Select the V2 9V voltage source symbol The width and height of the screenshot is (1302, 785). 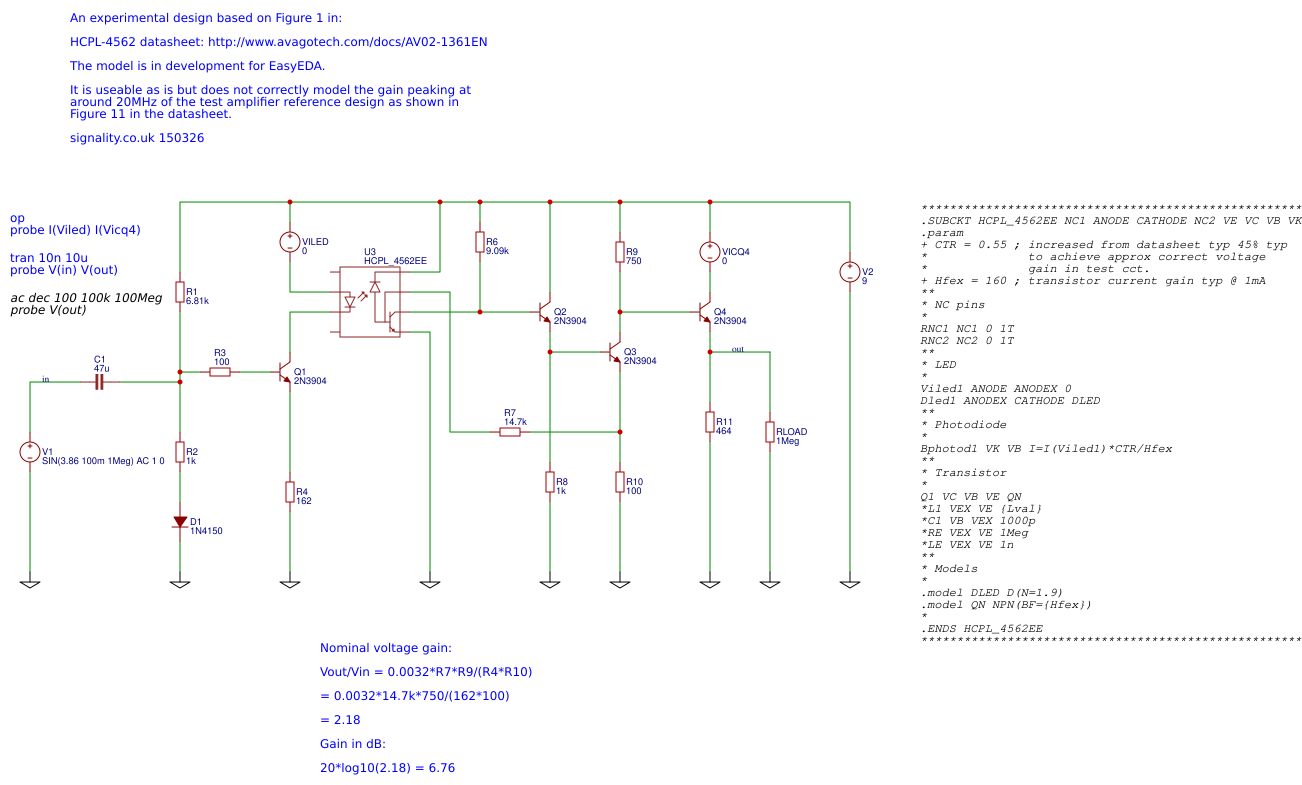[850, 271]
